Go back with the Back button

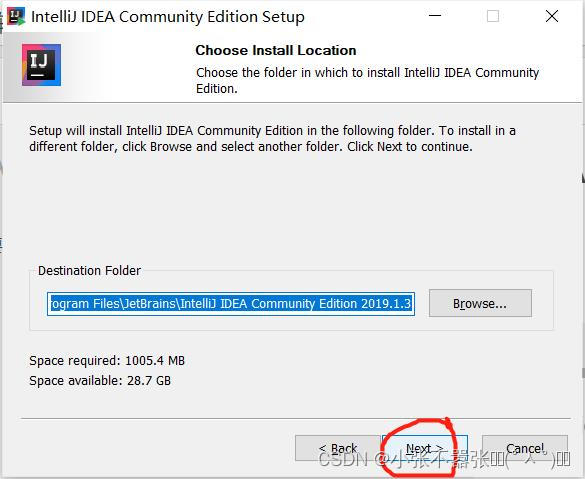pos(338,448)
